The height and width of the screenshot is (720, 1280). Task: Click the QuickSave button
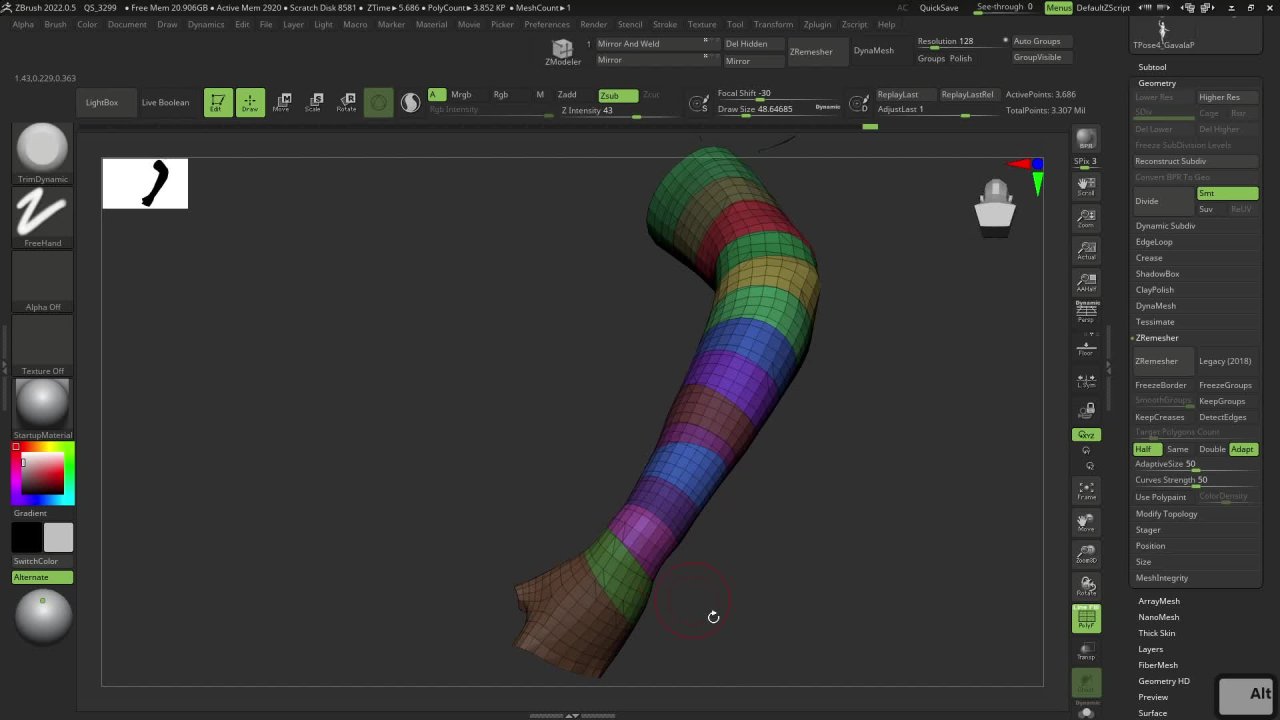click(939, 8)
